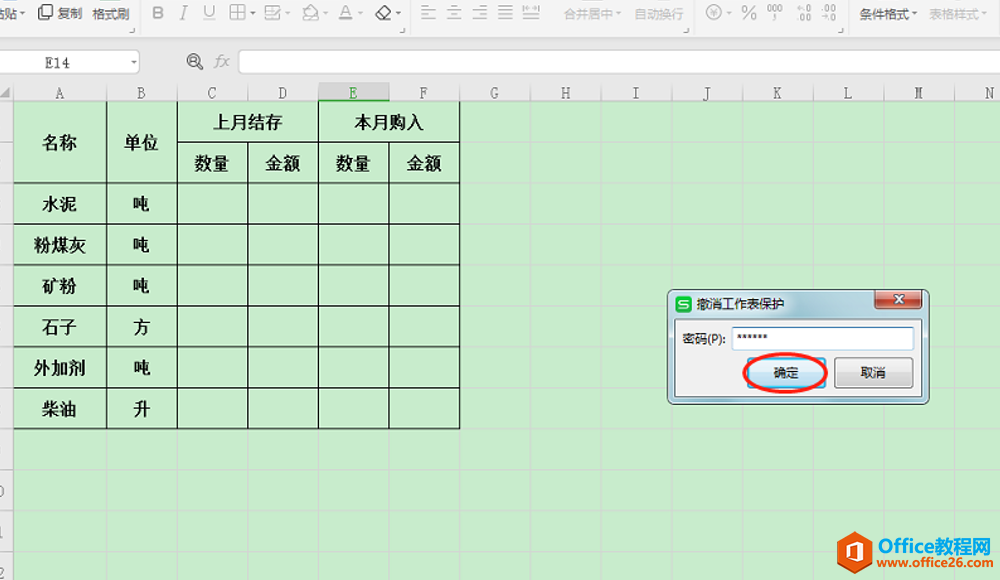Viewport: 1000px width, 580px height.
Task: Open the eraser clear dropdown arrow
Action: tap(399, 13)
